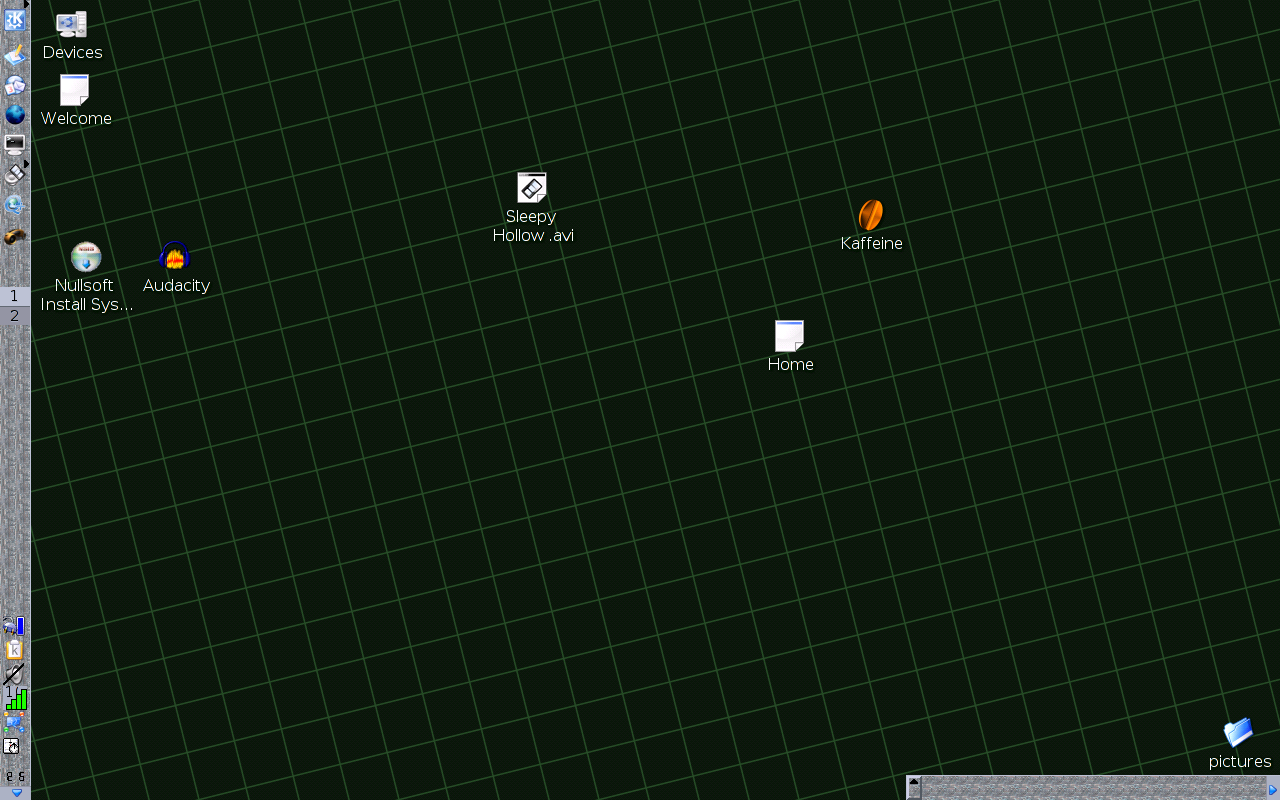Viewport: 1280px width, 800px height.
Task: Switch to virtual desktop 1
Action: tap(15, 296)
